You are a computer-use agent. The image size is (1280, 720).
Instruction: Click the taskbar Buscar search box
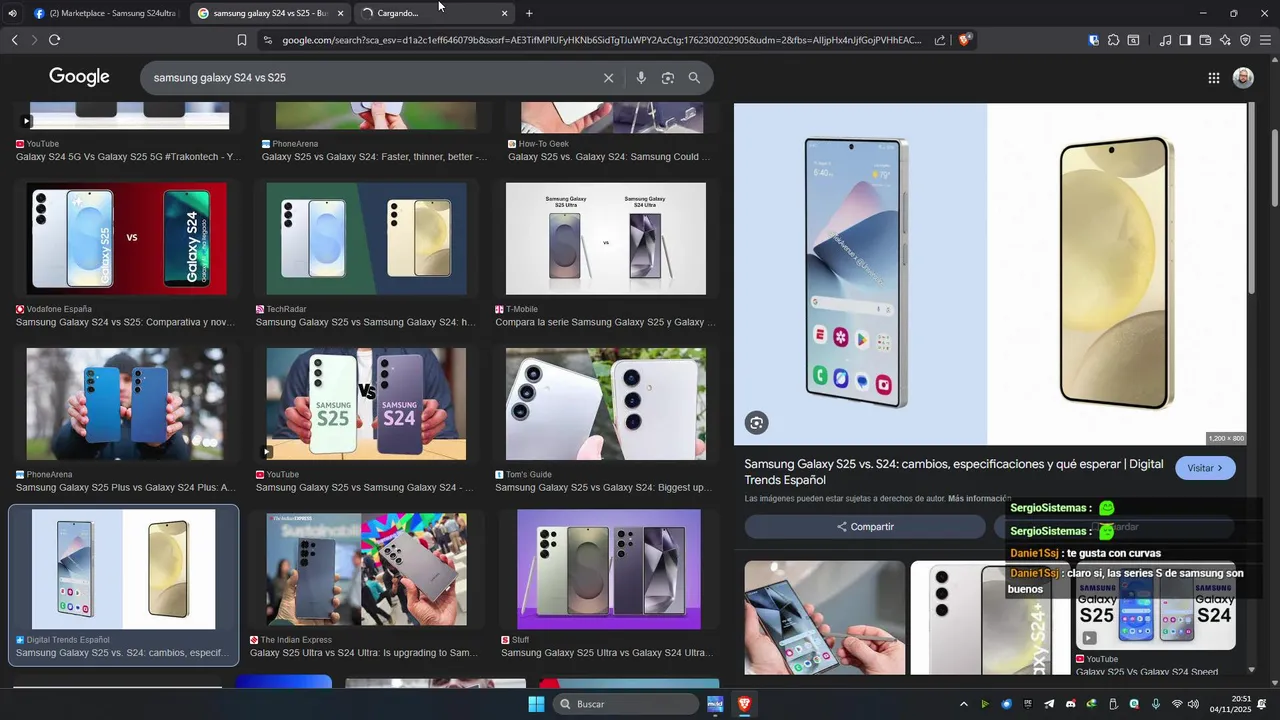point(626,704)
